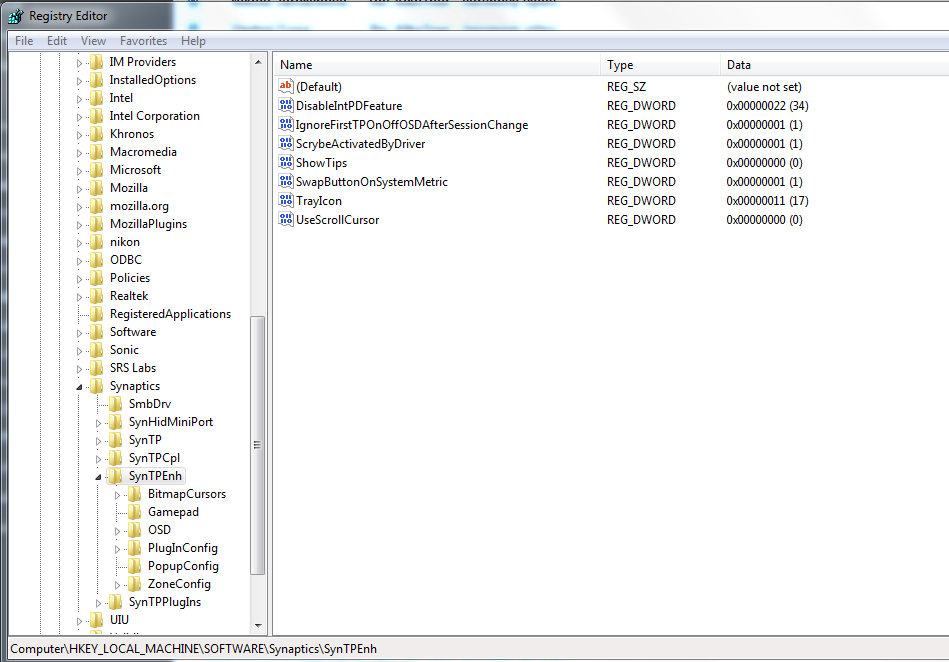Click the PopupConfig folder icon
Image resolution: width=949 pixels, height=662 pixels.
click(135, 566)
